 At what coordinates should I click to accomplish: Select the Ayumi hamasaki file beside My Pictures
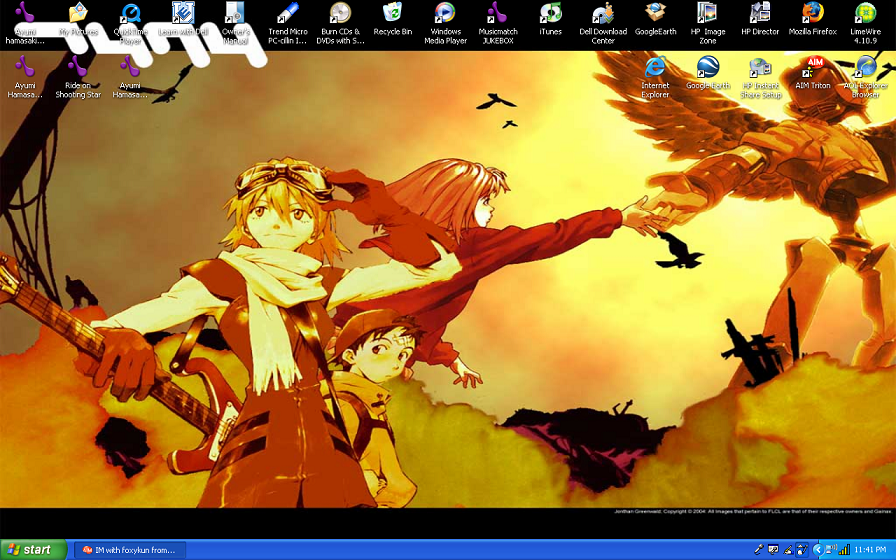pyautogui.click(x=25, y=23)
